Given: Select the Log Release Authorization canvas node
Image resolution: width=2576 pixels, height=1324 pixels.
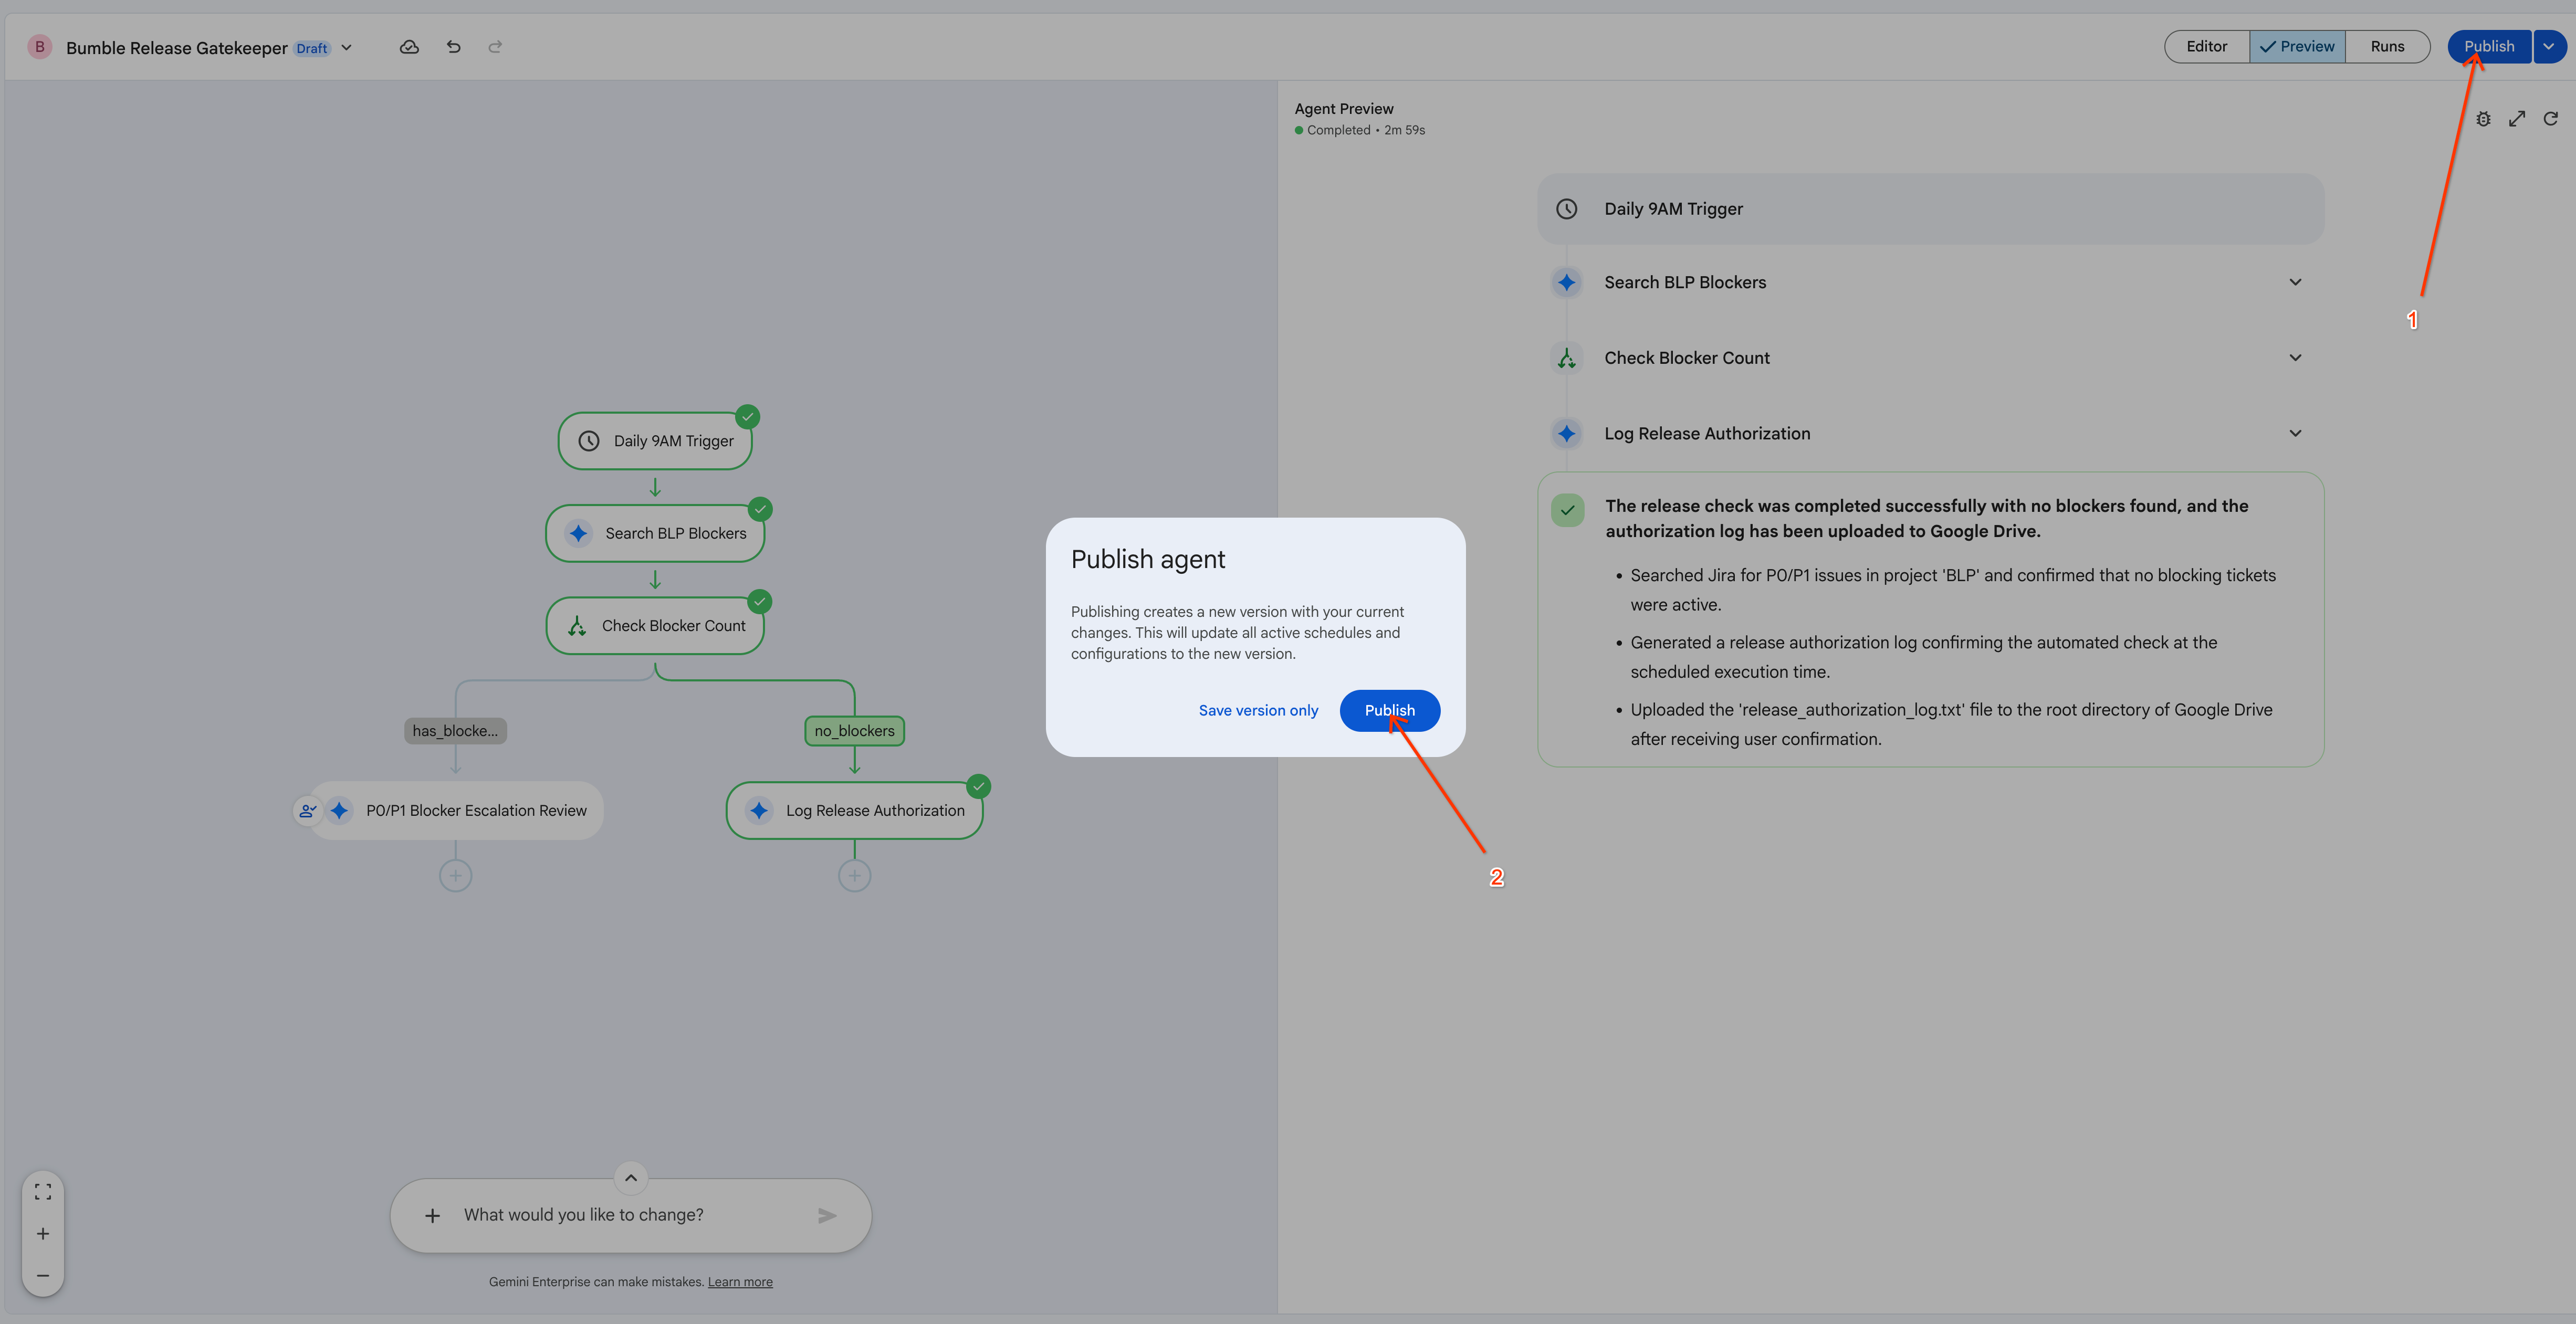Looking at the screenshot, I should 854,811.
